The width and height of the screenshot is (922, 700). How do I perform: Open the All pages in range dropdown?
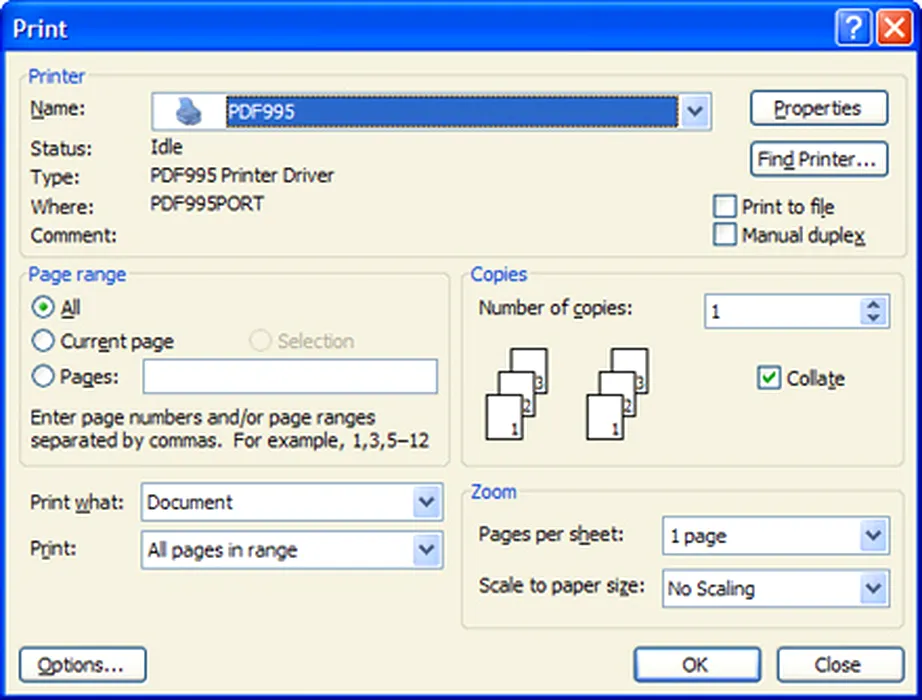[x=427, y=550]
